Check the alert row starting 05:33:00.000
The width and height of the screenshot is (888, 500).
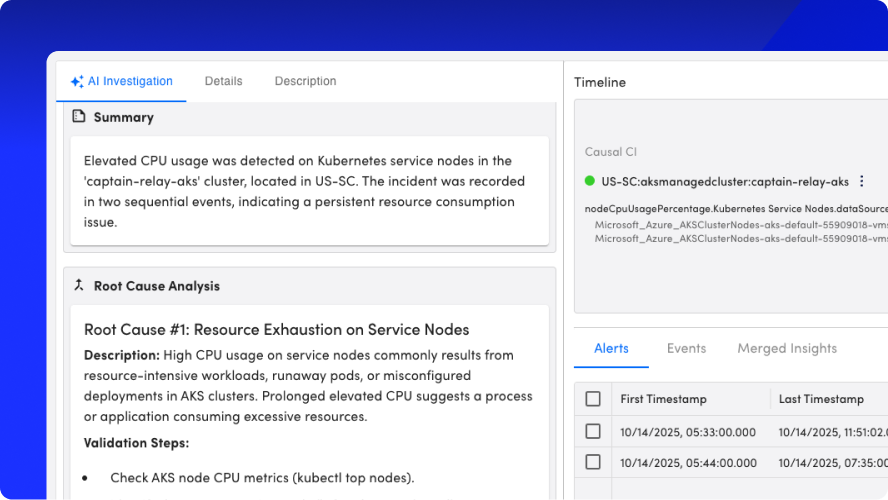click(593, 431)
